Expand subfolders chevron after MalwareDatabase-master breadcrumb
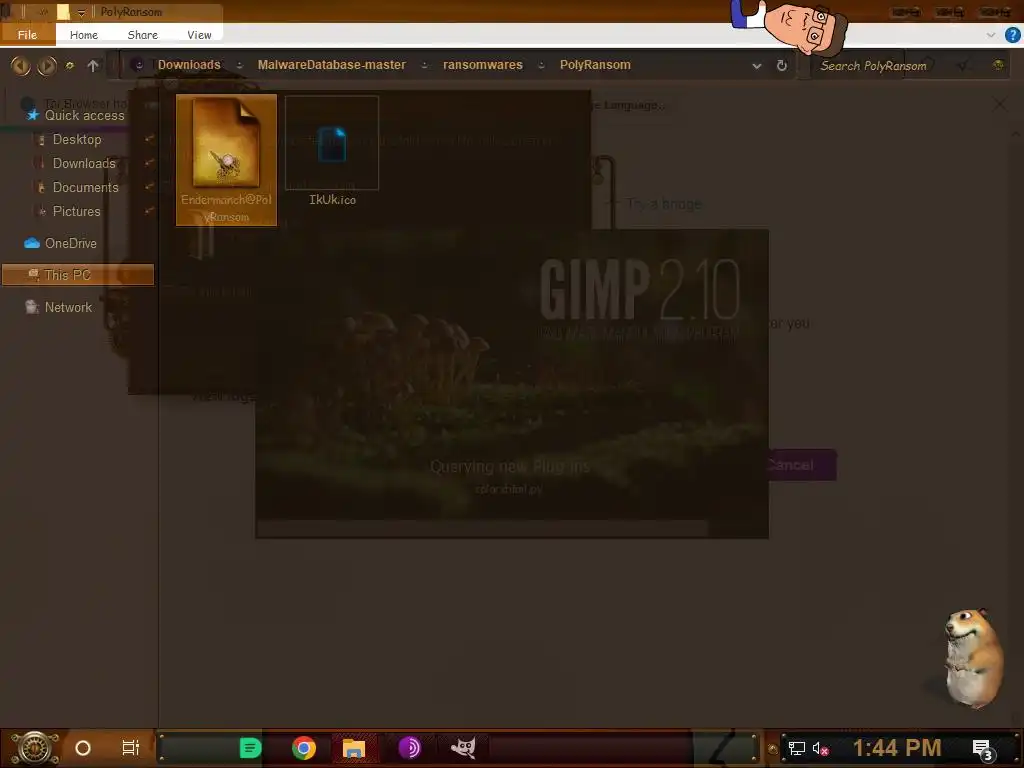The width and height of the screenshot is (1024, 768). tap(424, 65)
